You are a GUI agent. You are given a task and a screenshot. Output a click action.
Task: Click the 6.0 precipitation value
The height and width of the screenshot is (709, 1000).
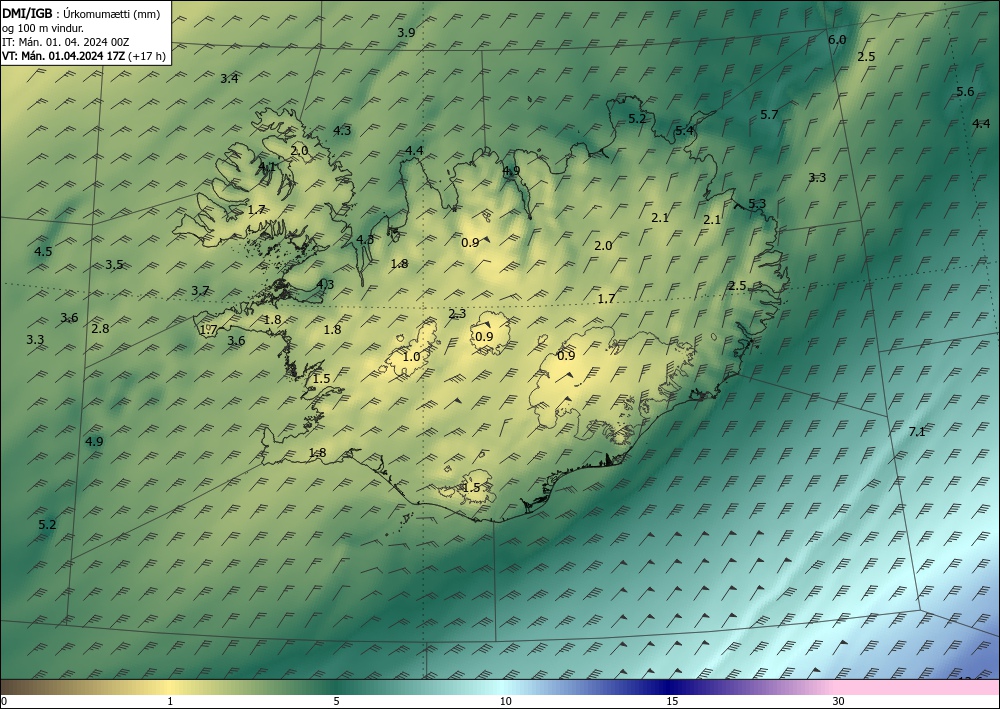pos(837,40)
